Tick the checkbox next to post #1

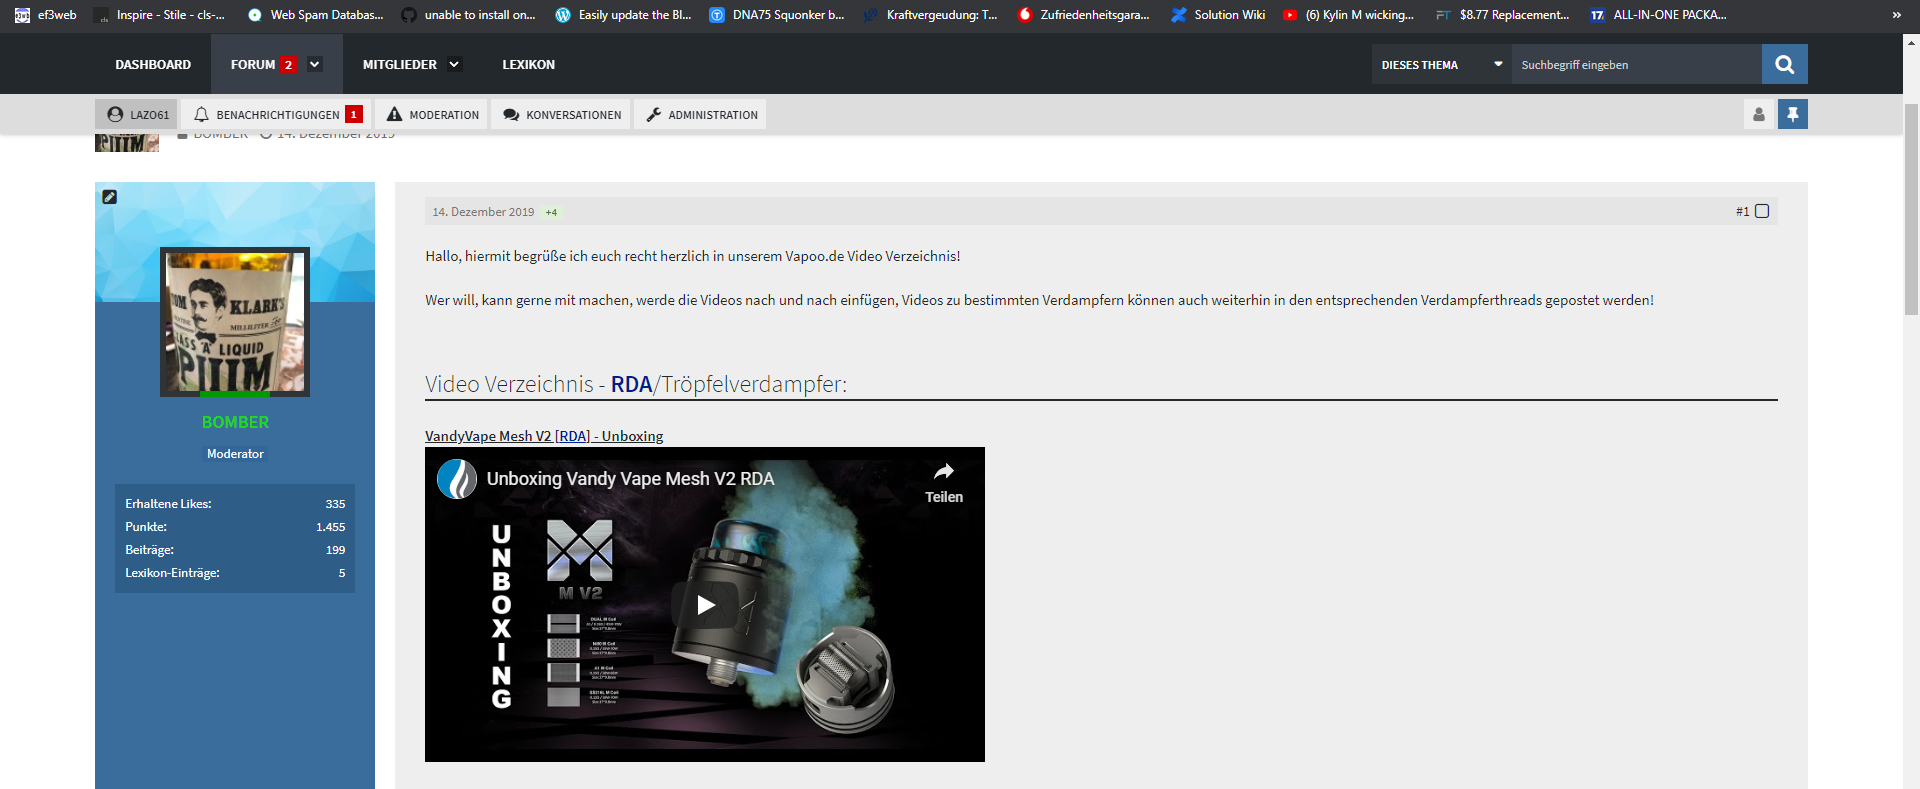1762,212
